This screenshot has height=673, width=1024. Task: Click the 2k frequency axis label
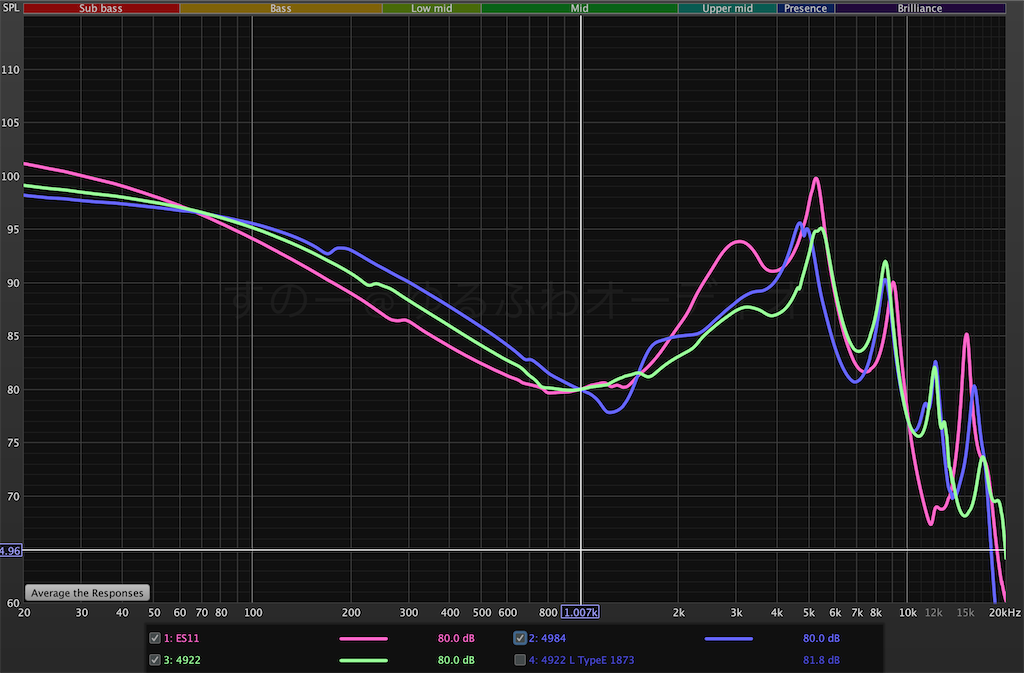[x=679, y=612]
